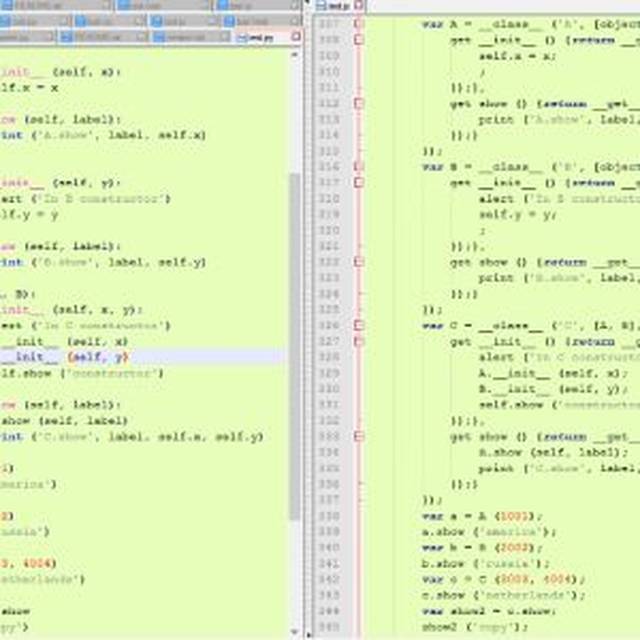
Task: Click line number 330 in margin
Action: 329,389
